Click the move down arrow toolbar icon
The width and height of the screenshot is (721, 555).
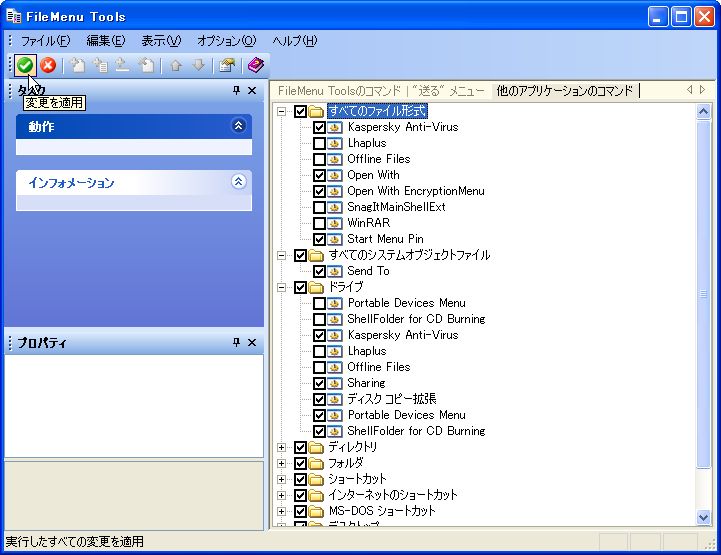(198, 65)
